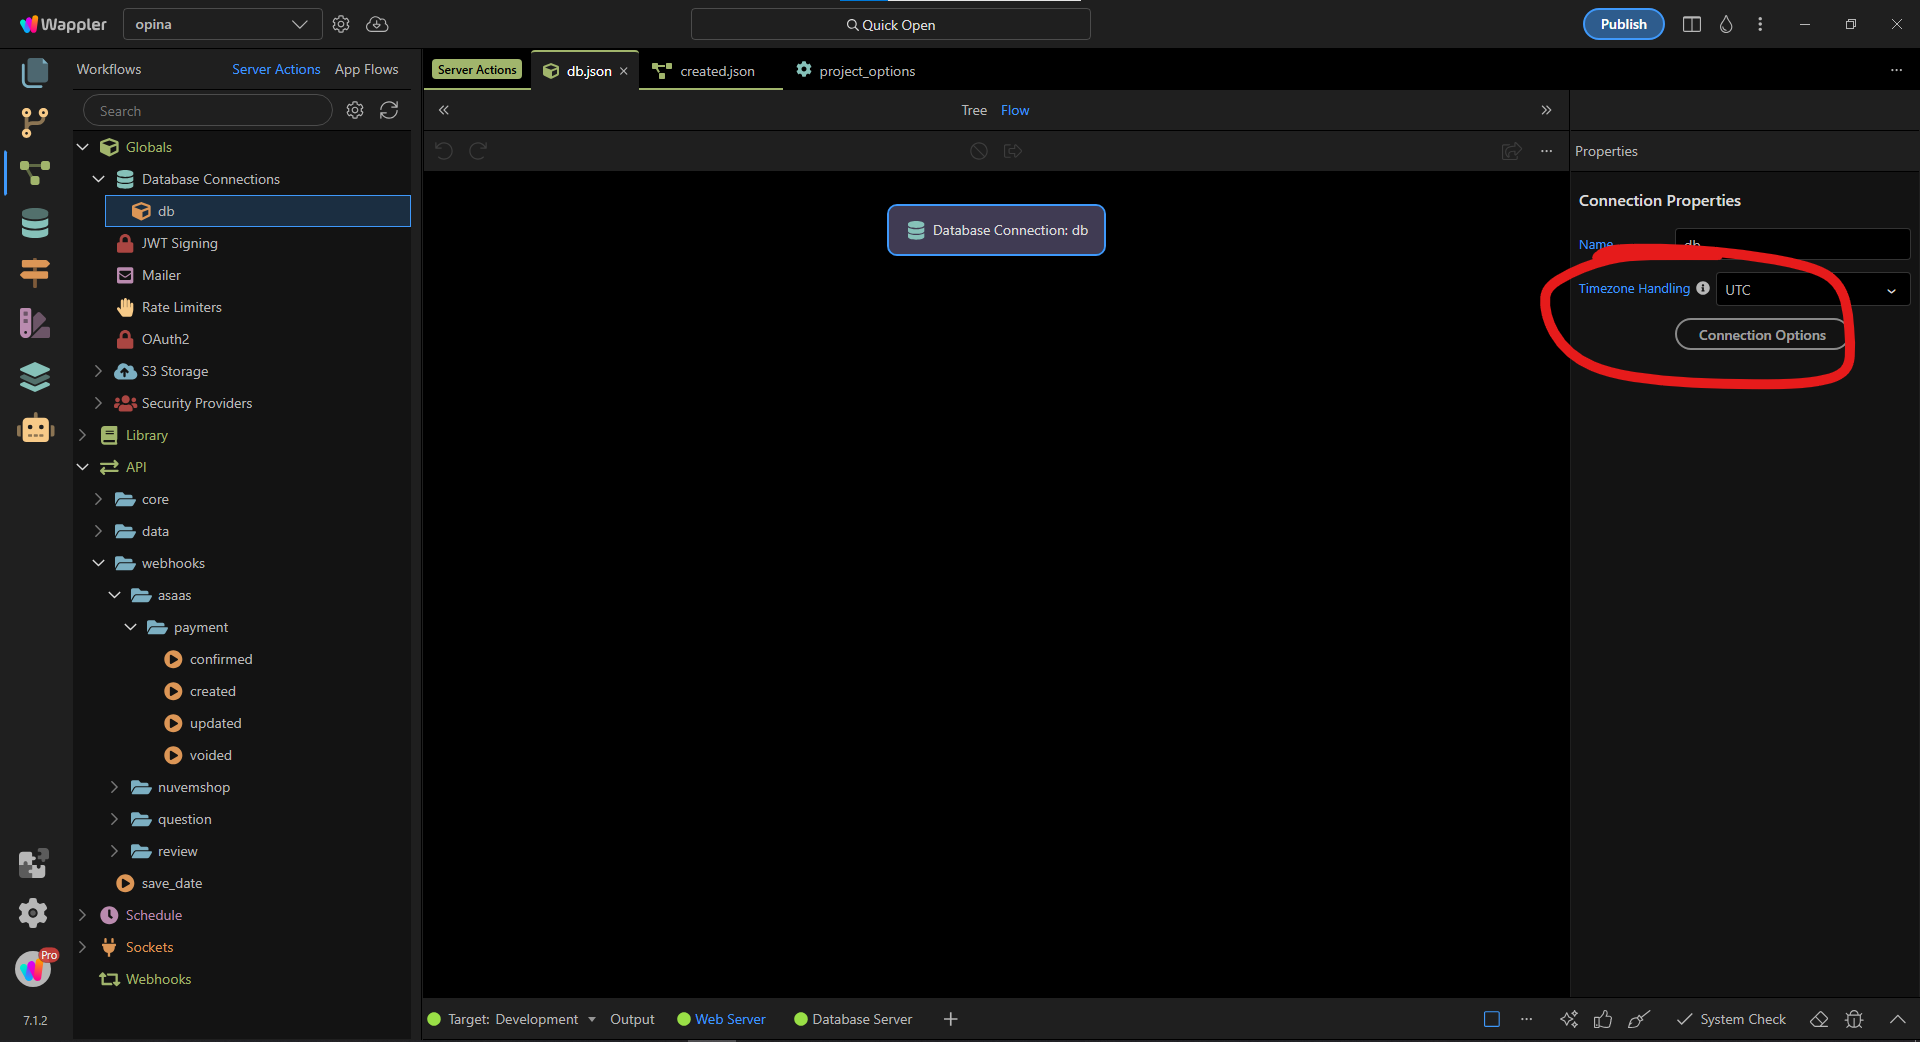This screenshot has height=1042, width=1920.
Task: Open the App Flows tab
Action: pyautogui.click(x=366, y=69)
